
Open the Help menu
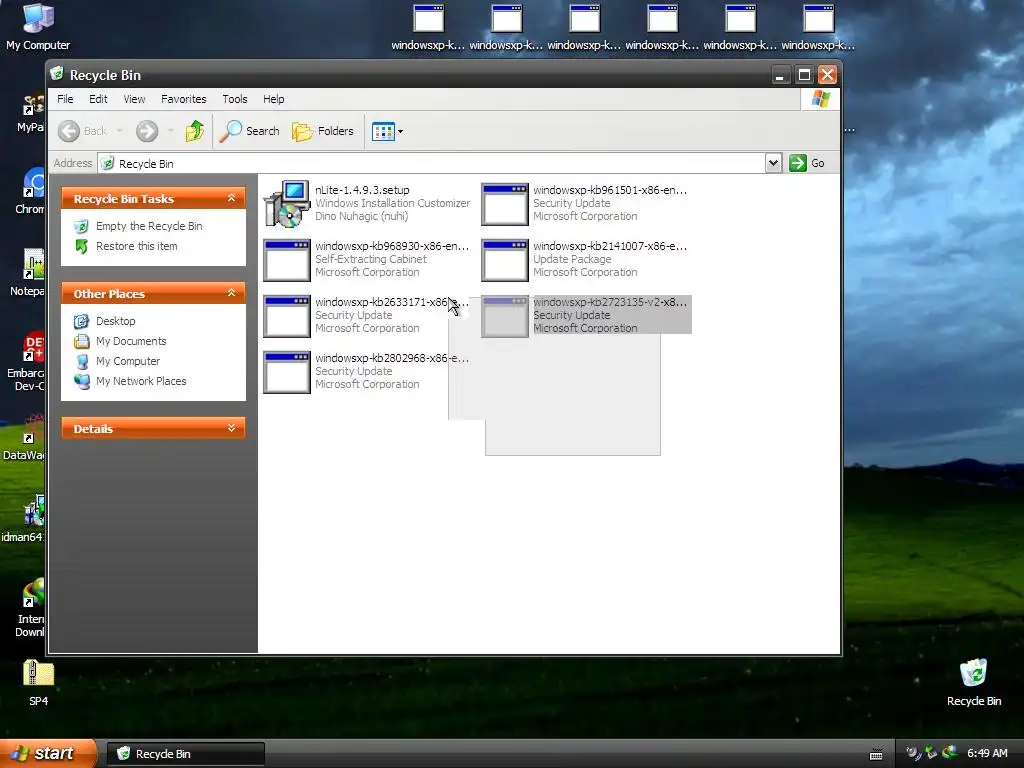[274, 99]
